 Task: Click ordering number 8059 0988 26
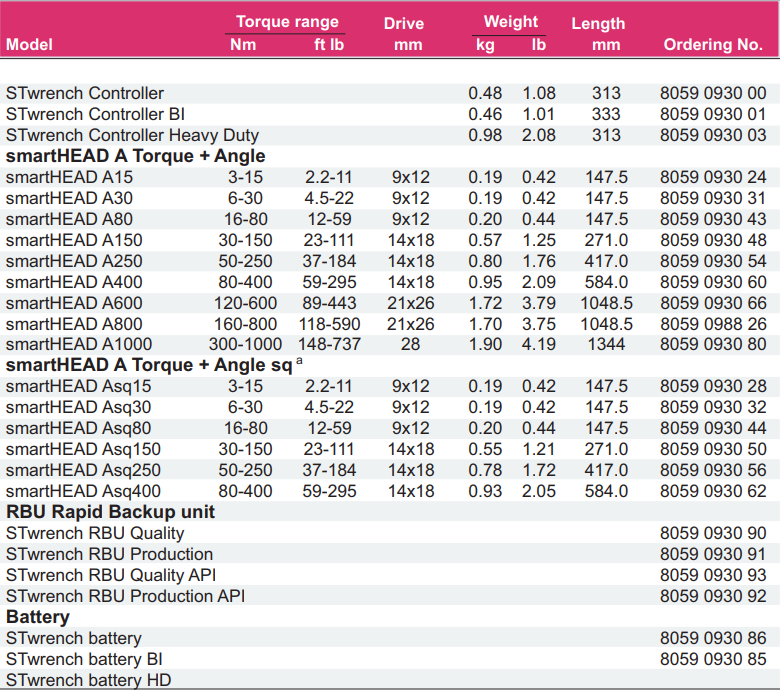point(713,324)
